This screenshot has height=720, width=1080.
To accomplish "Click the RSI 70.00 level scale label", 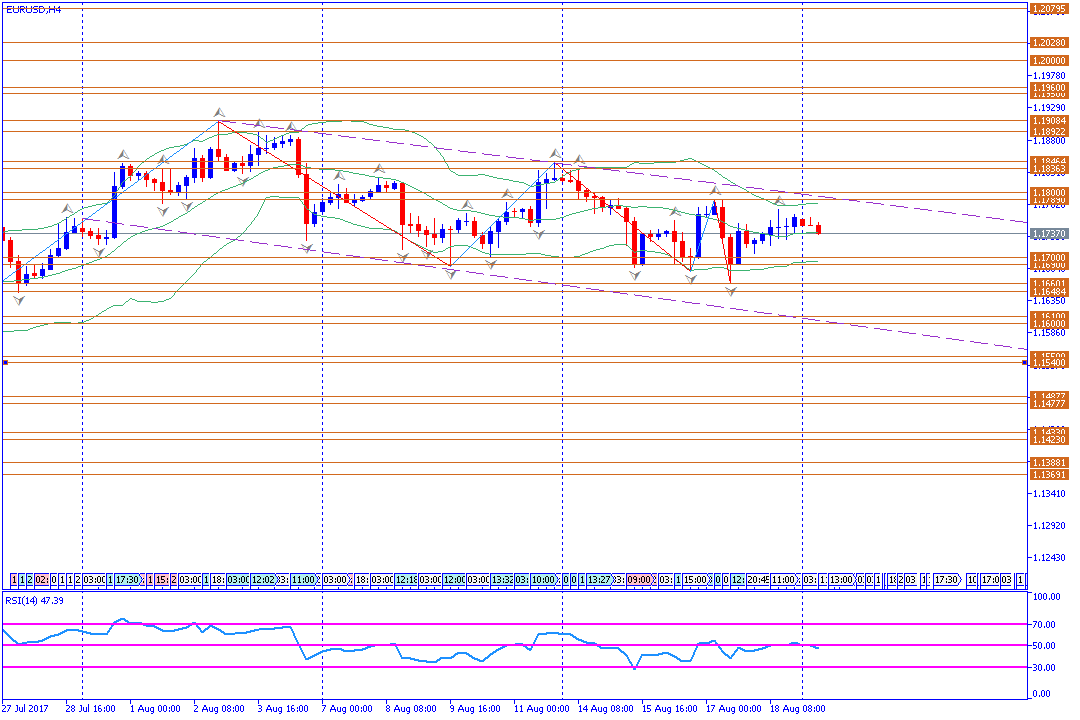I will tap(1047, 624).
